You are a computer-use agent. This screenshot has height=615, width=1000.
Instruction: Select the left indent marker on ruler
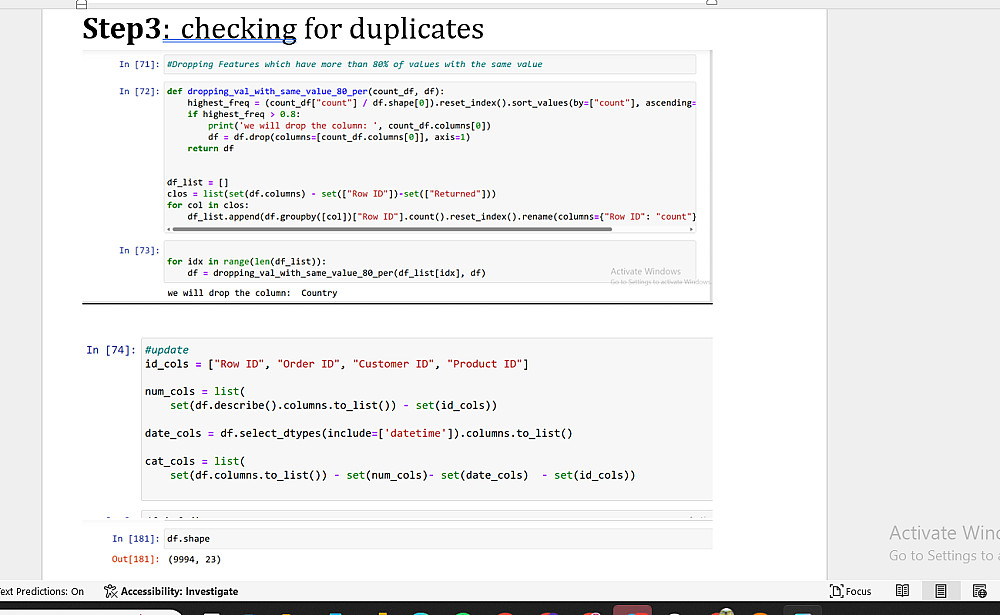click(x=81, y=4)
